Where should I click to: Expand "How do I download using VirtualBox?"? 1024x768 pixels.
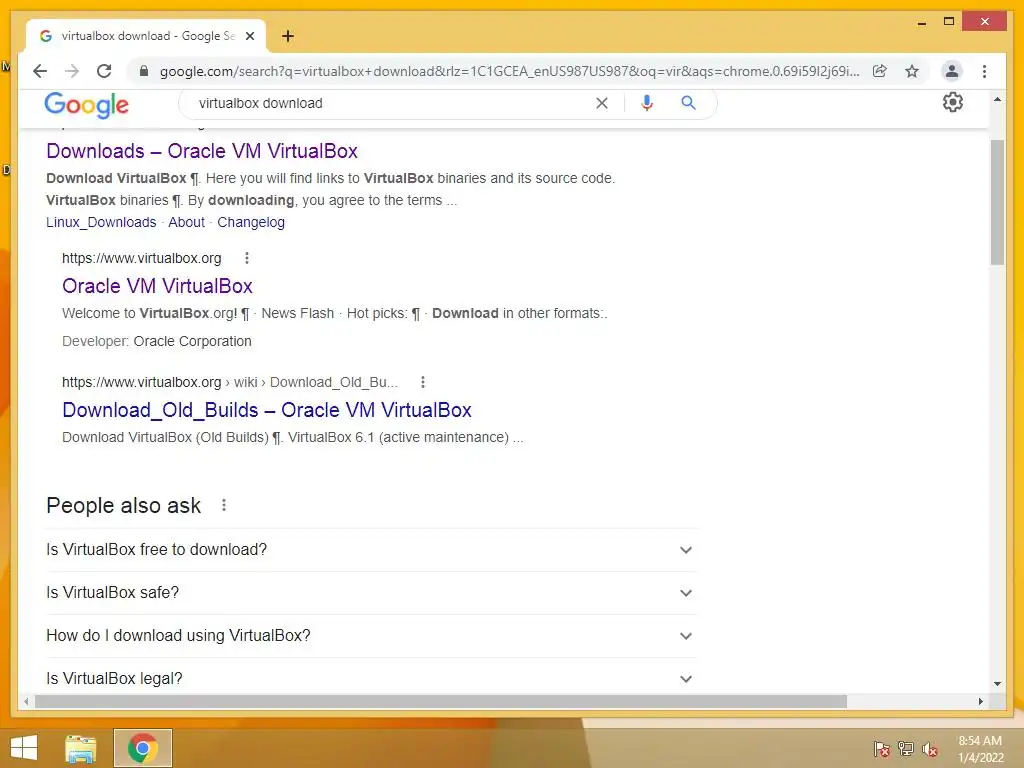pos(370,636)
